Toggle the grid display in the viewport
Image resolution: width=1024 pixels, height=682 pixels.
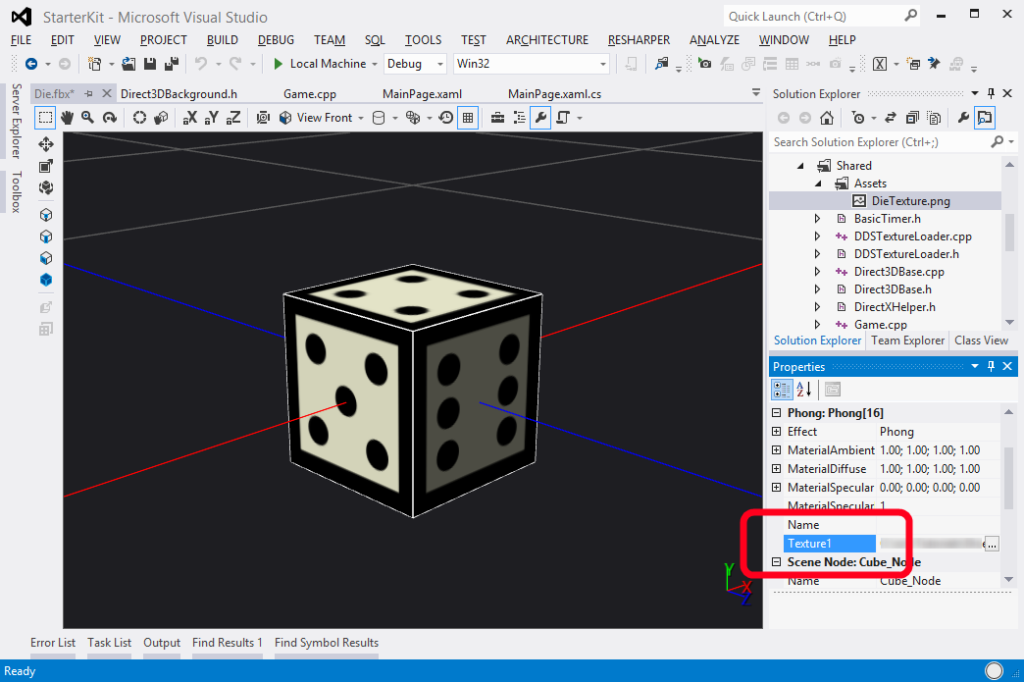pos(468,117)
